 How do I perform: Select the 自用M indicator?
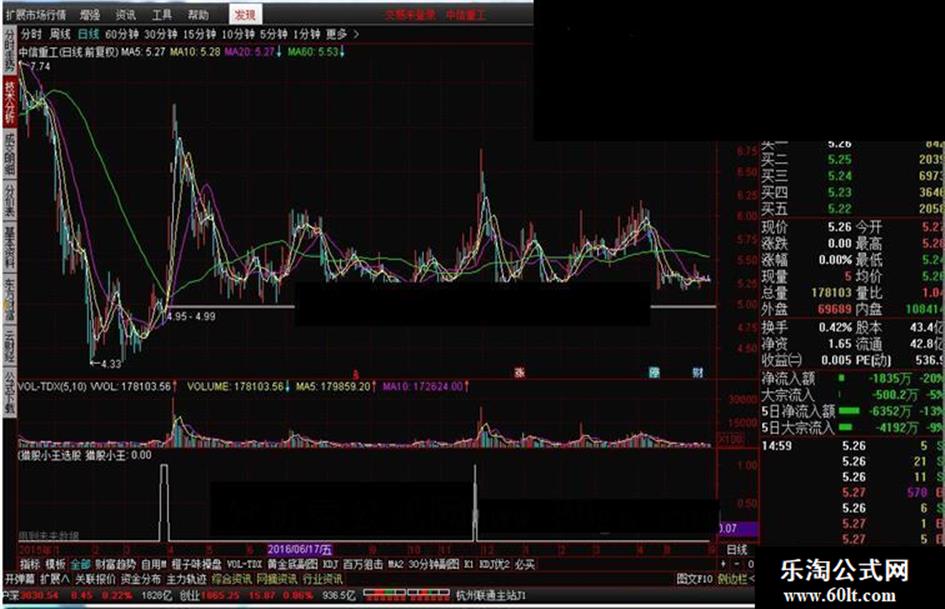pos(154,564)
